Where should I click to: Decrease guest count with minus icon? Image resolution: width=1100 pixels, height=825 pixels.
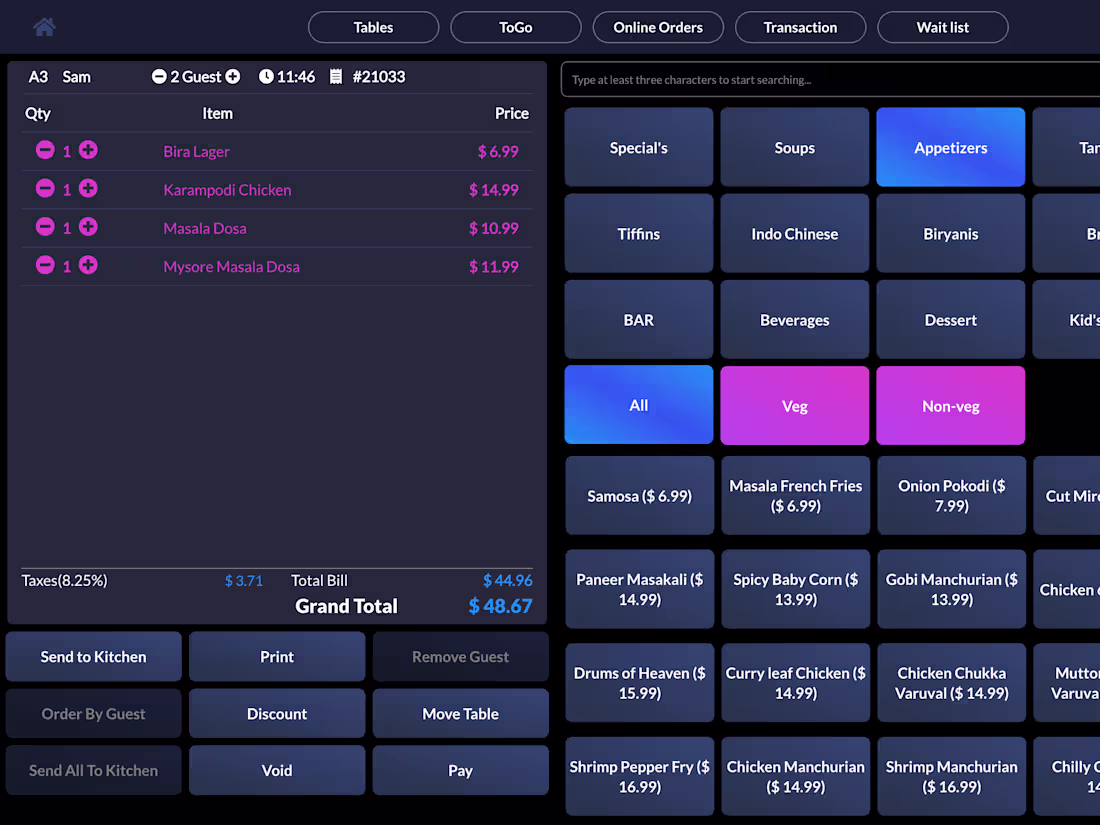coord(159,76)
